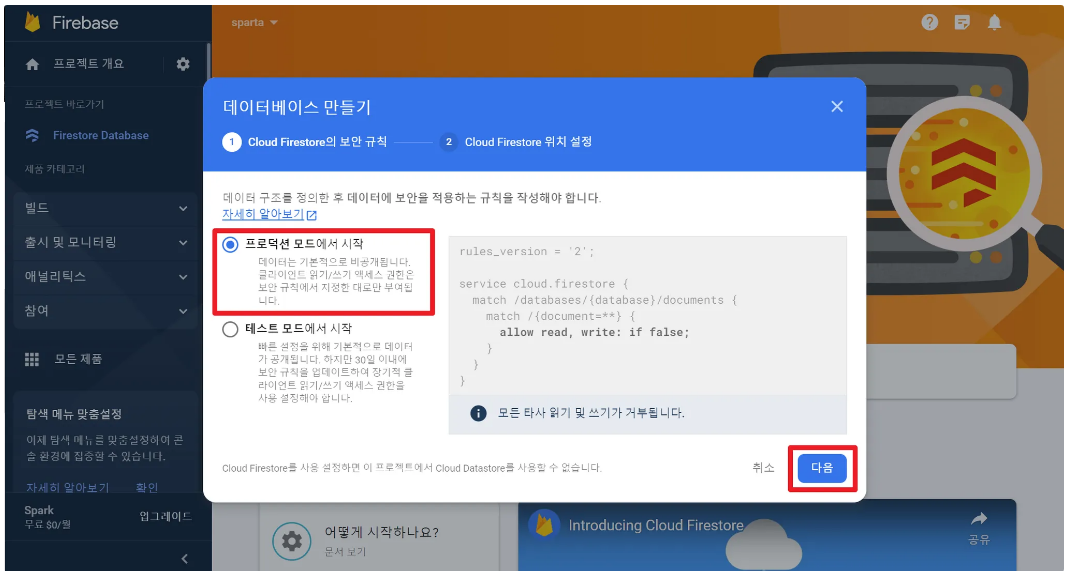
Task: Click the Firestore Database sidebar icon
Action: (x=32, y=135)
